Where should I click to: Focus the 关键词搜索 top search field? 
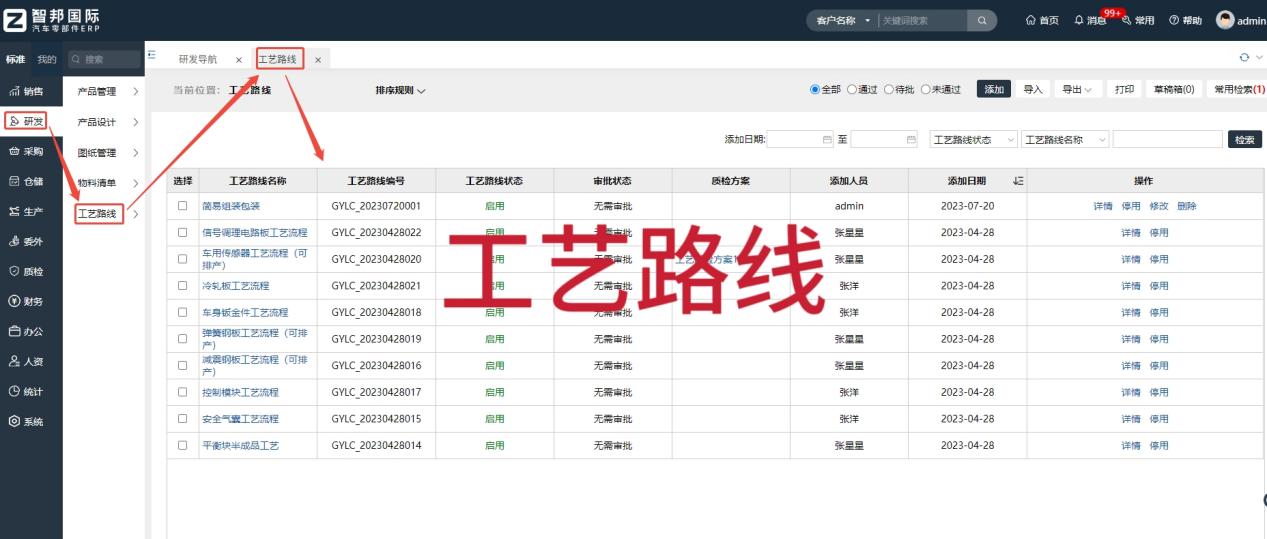(922, 20)
